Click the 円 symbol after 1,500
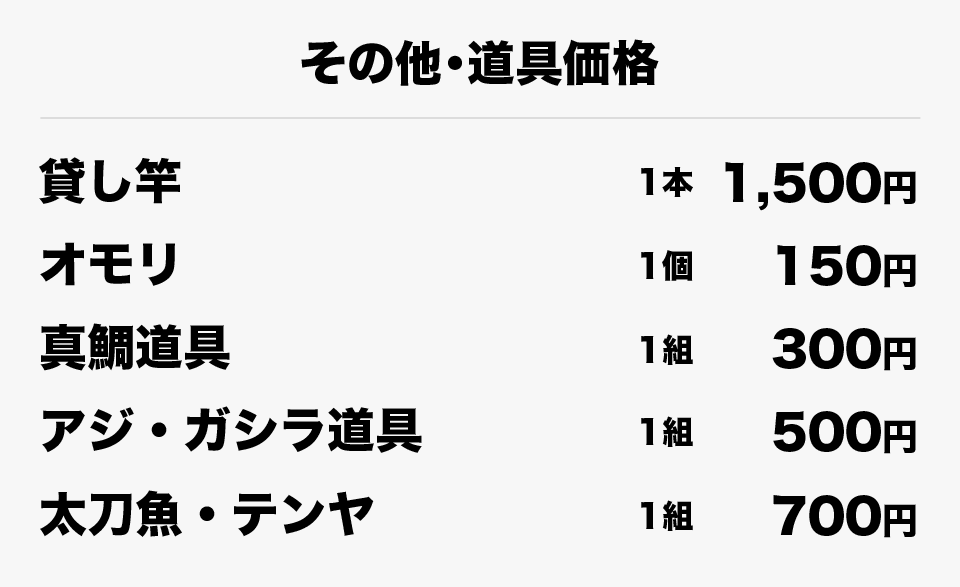 tap(899, 187)
